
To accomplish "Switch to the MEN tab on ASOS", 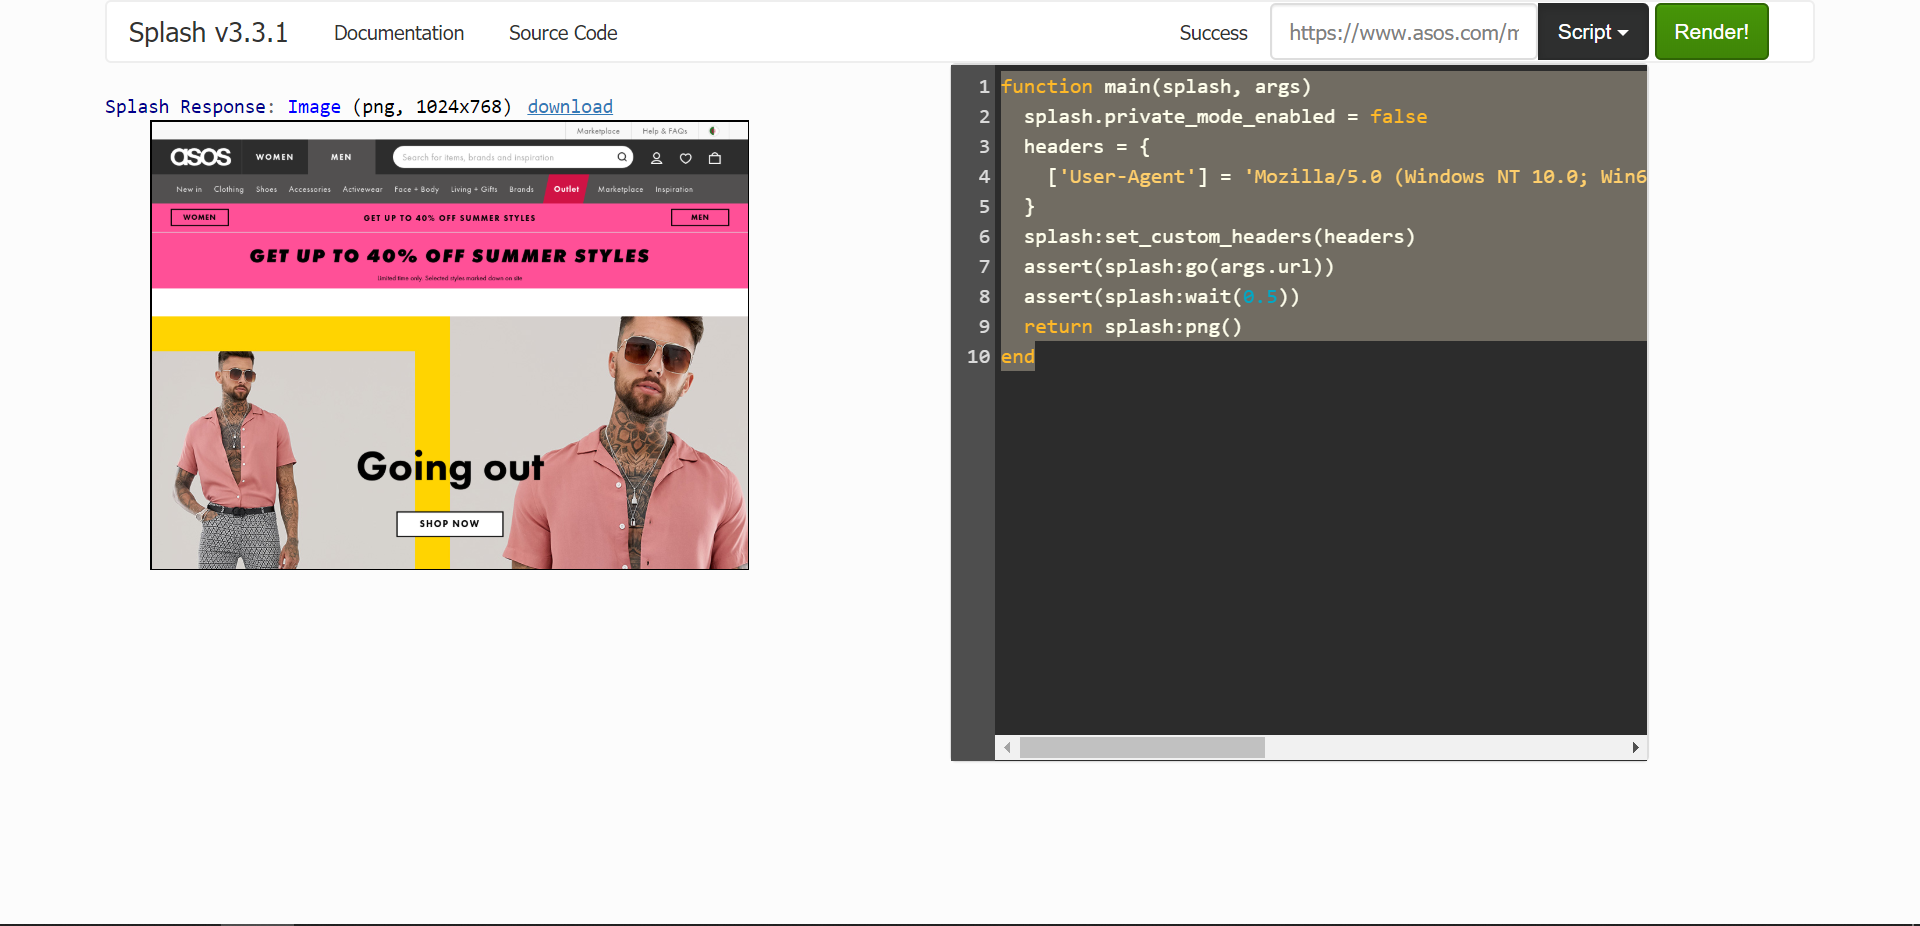I will coord(340,157).
